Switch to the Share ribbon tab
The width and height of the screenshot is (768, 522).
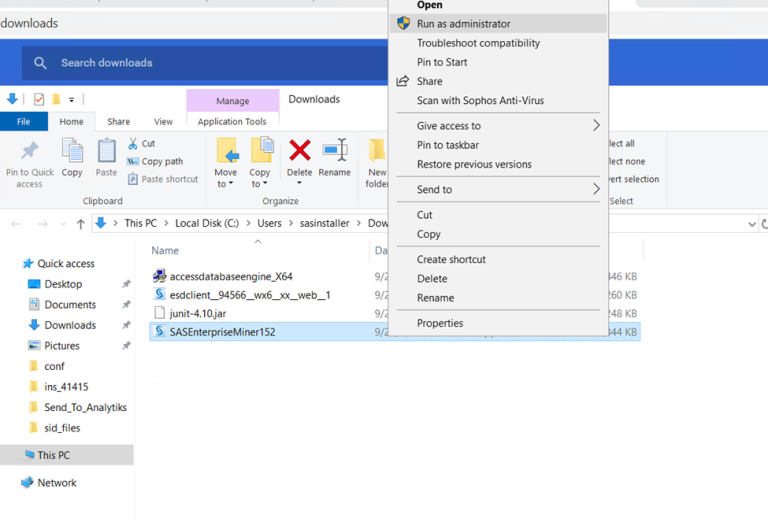point(119,121)
